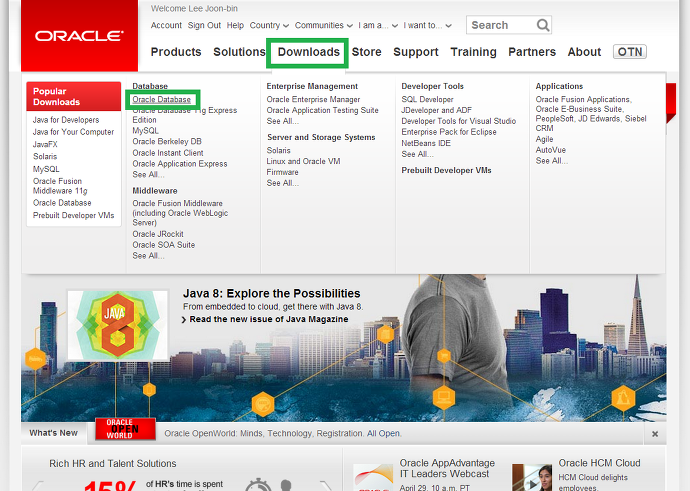Open Linux and Oracle VM link

click(303, 161)
